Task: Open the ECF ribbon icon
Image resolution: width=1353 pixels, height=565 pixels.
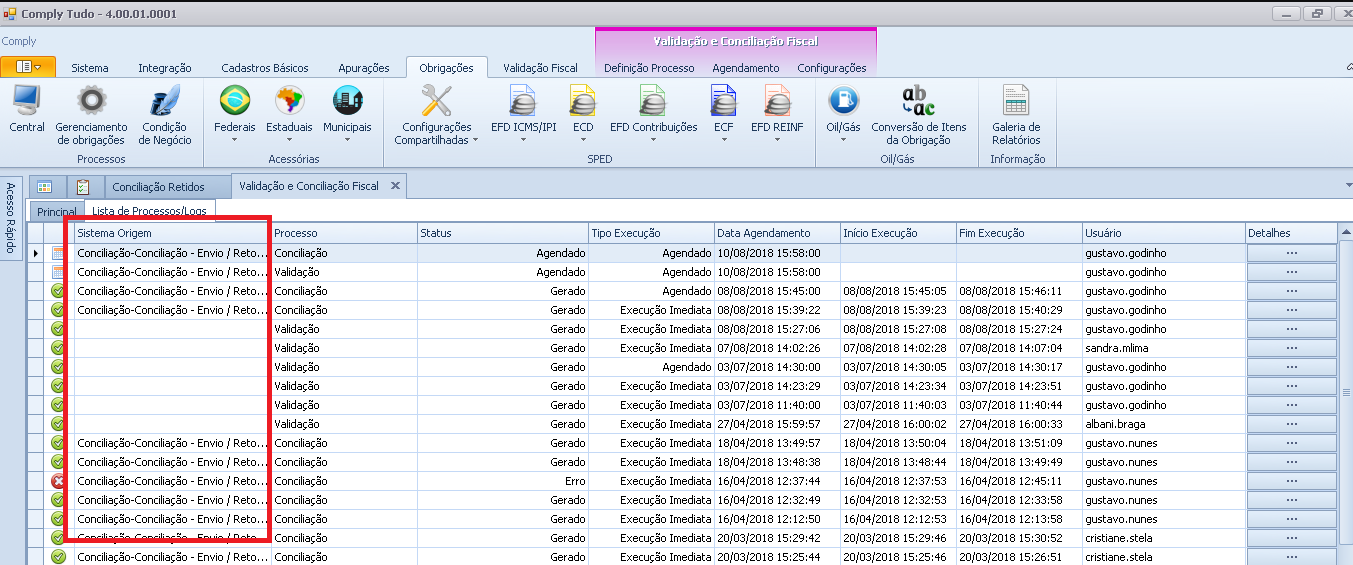Action: 724,102
